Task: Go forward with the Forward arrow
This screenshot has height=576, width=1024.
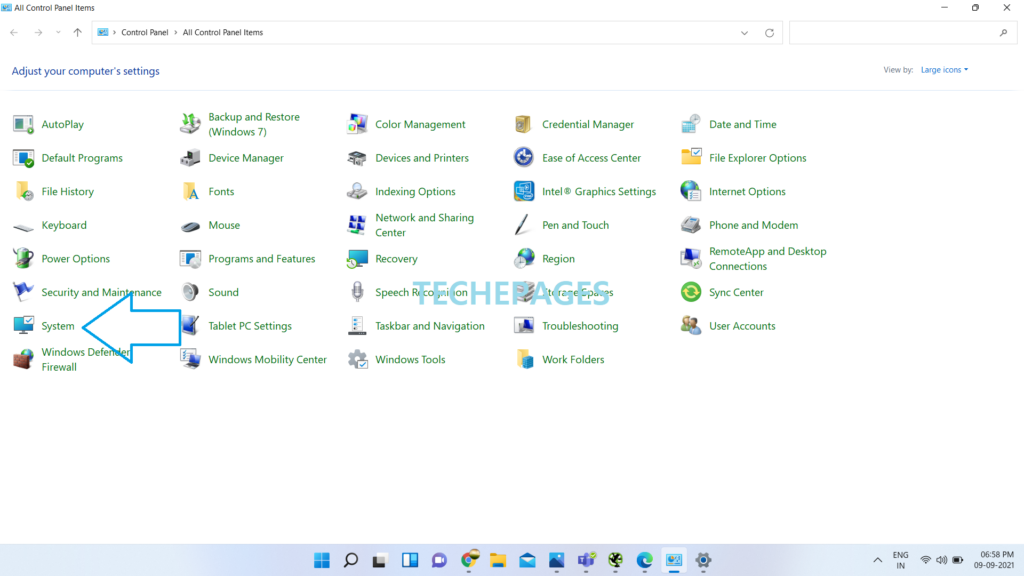Action: click(38, 32)
